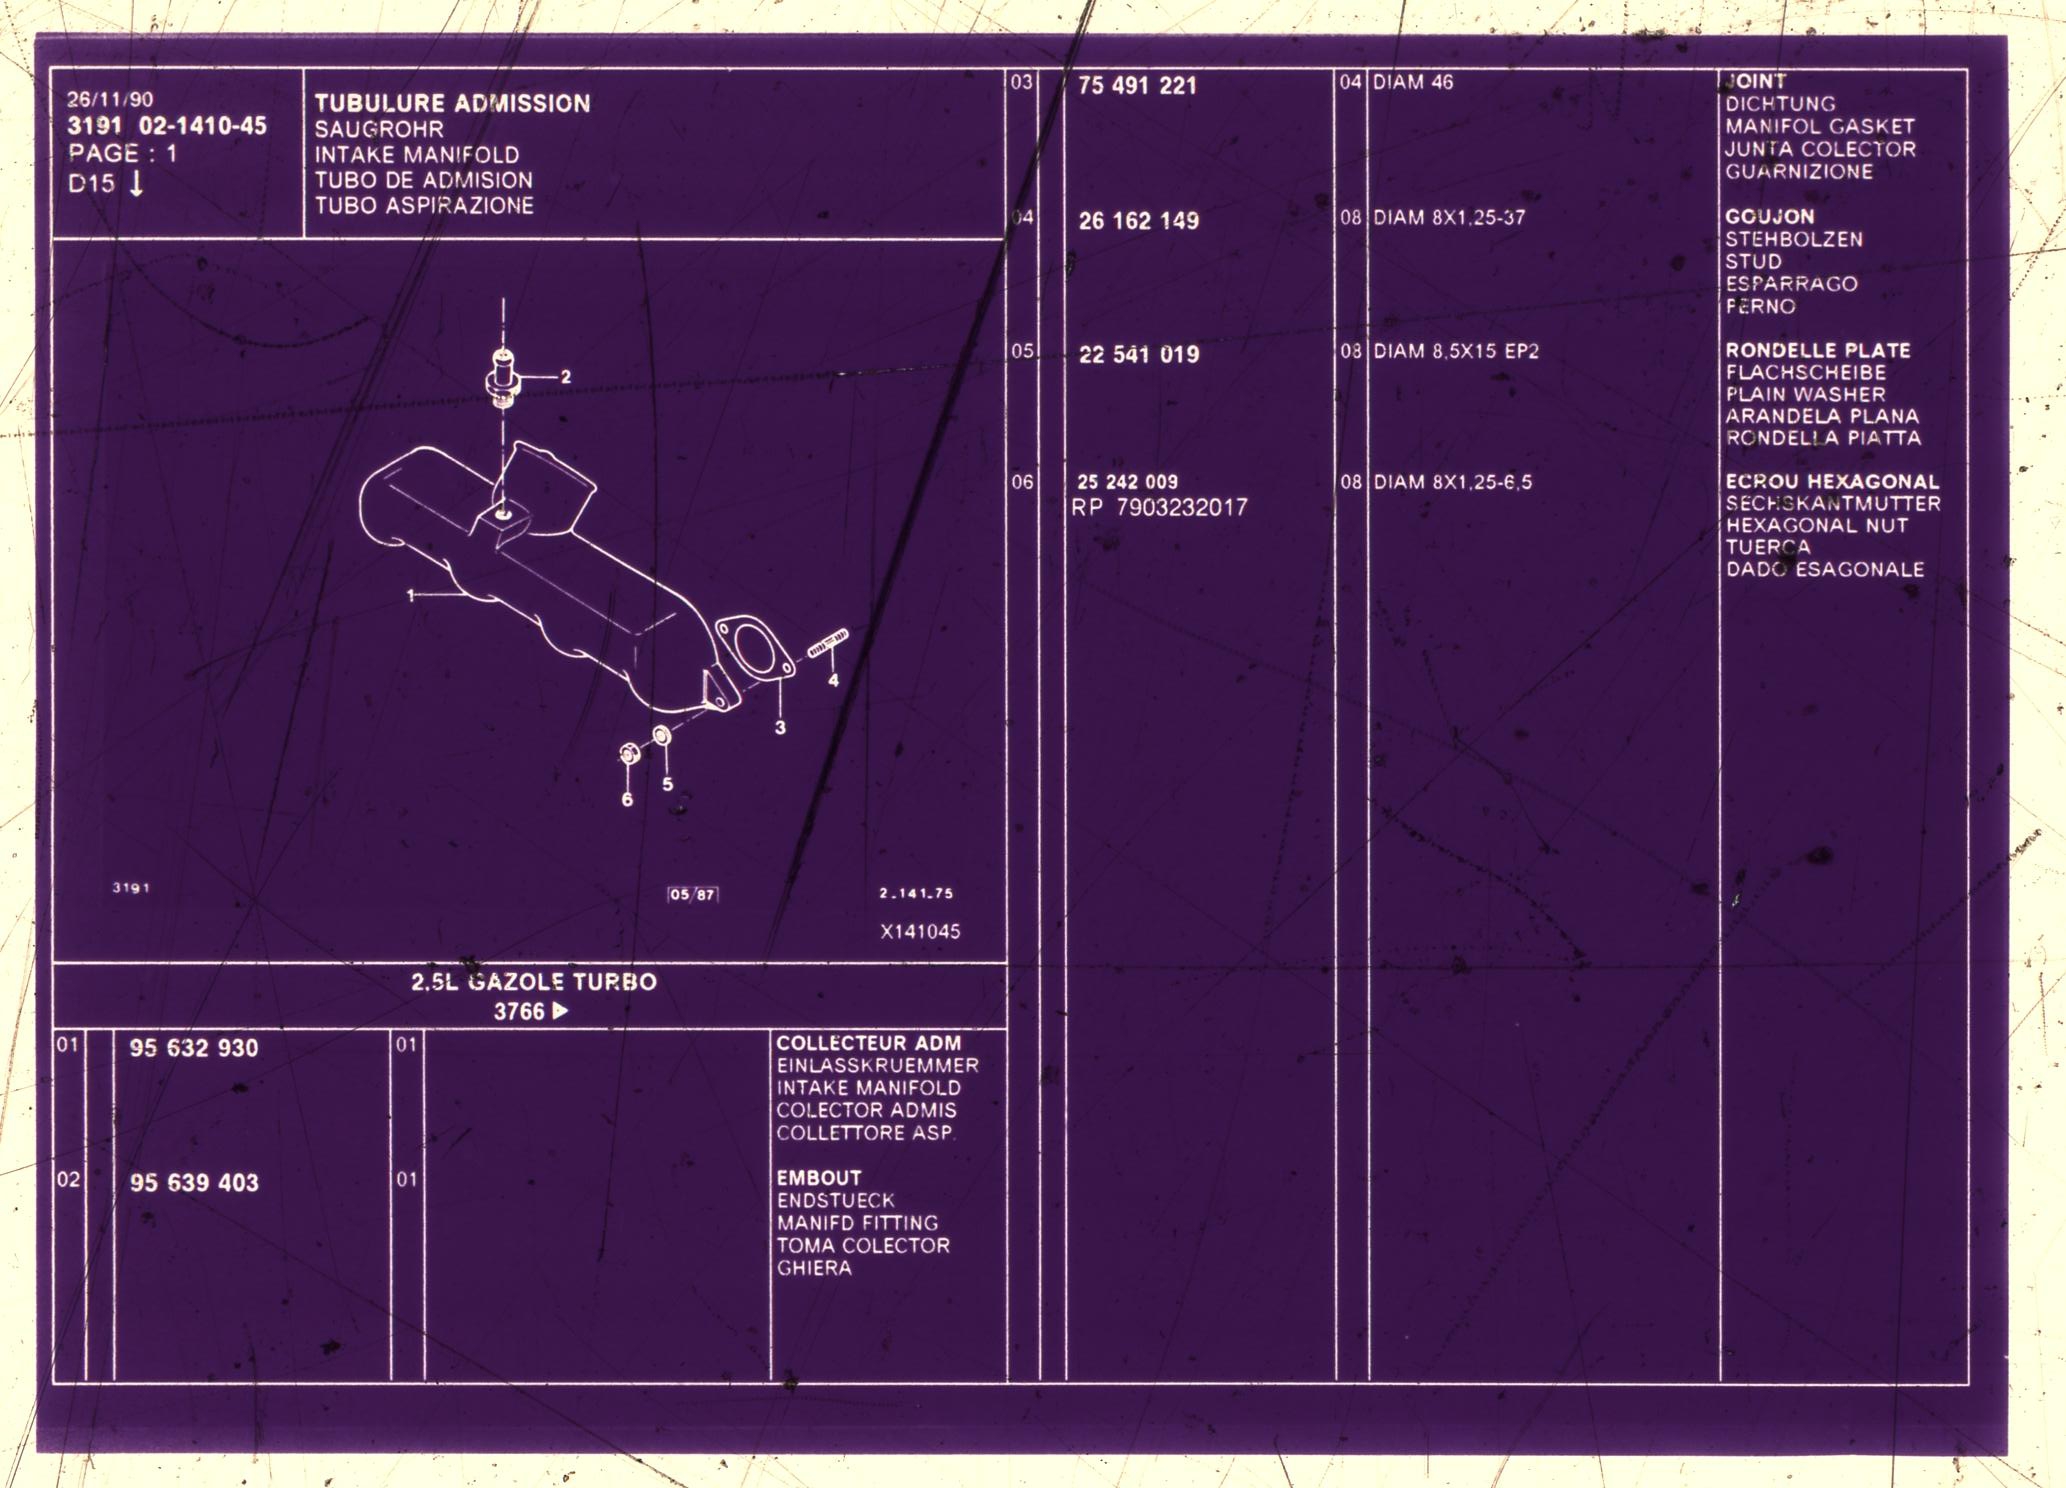Click the 05/87 date box
This screenshot has height=1488, width=2066.
692,894
